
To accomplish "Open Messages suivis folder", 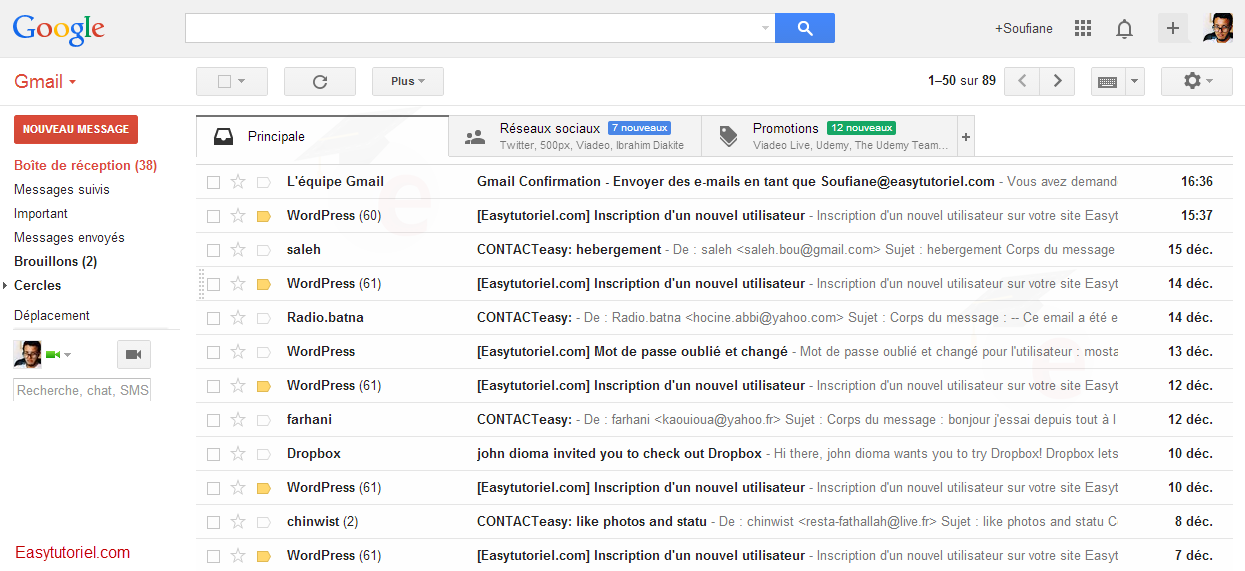I will (x=62, y=190).
